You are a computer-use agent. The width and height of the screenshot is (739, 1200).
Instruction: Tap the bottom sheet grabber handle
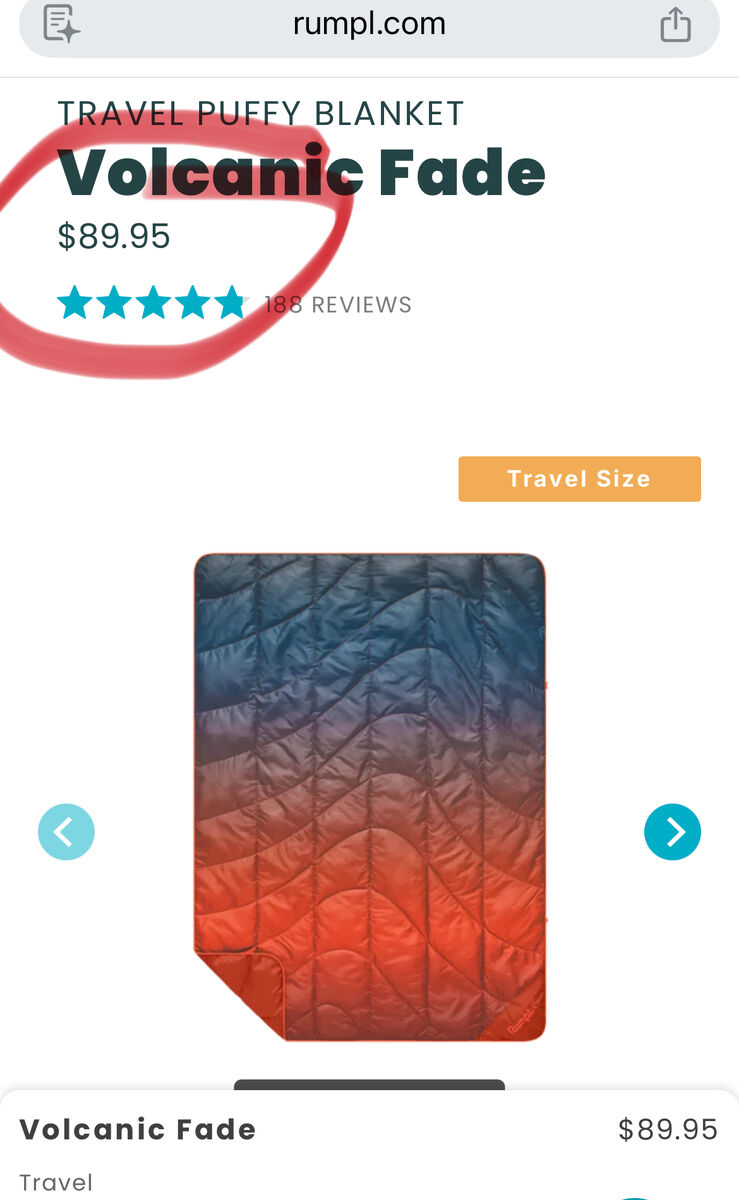pyautogui.click(x=369, y=1084)
